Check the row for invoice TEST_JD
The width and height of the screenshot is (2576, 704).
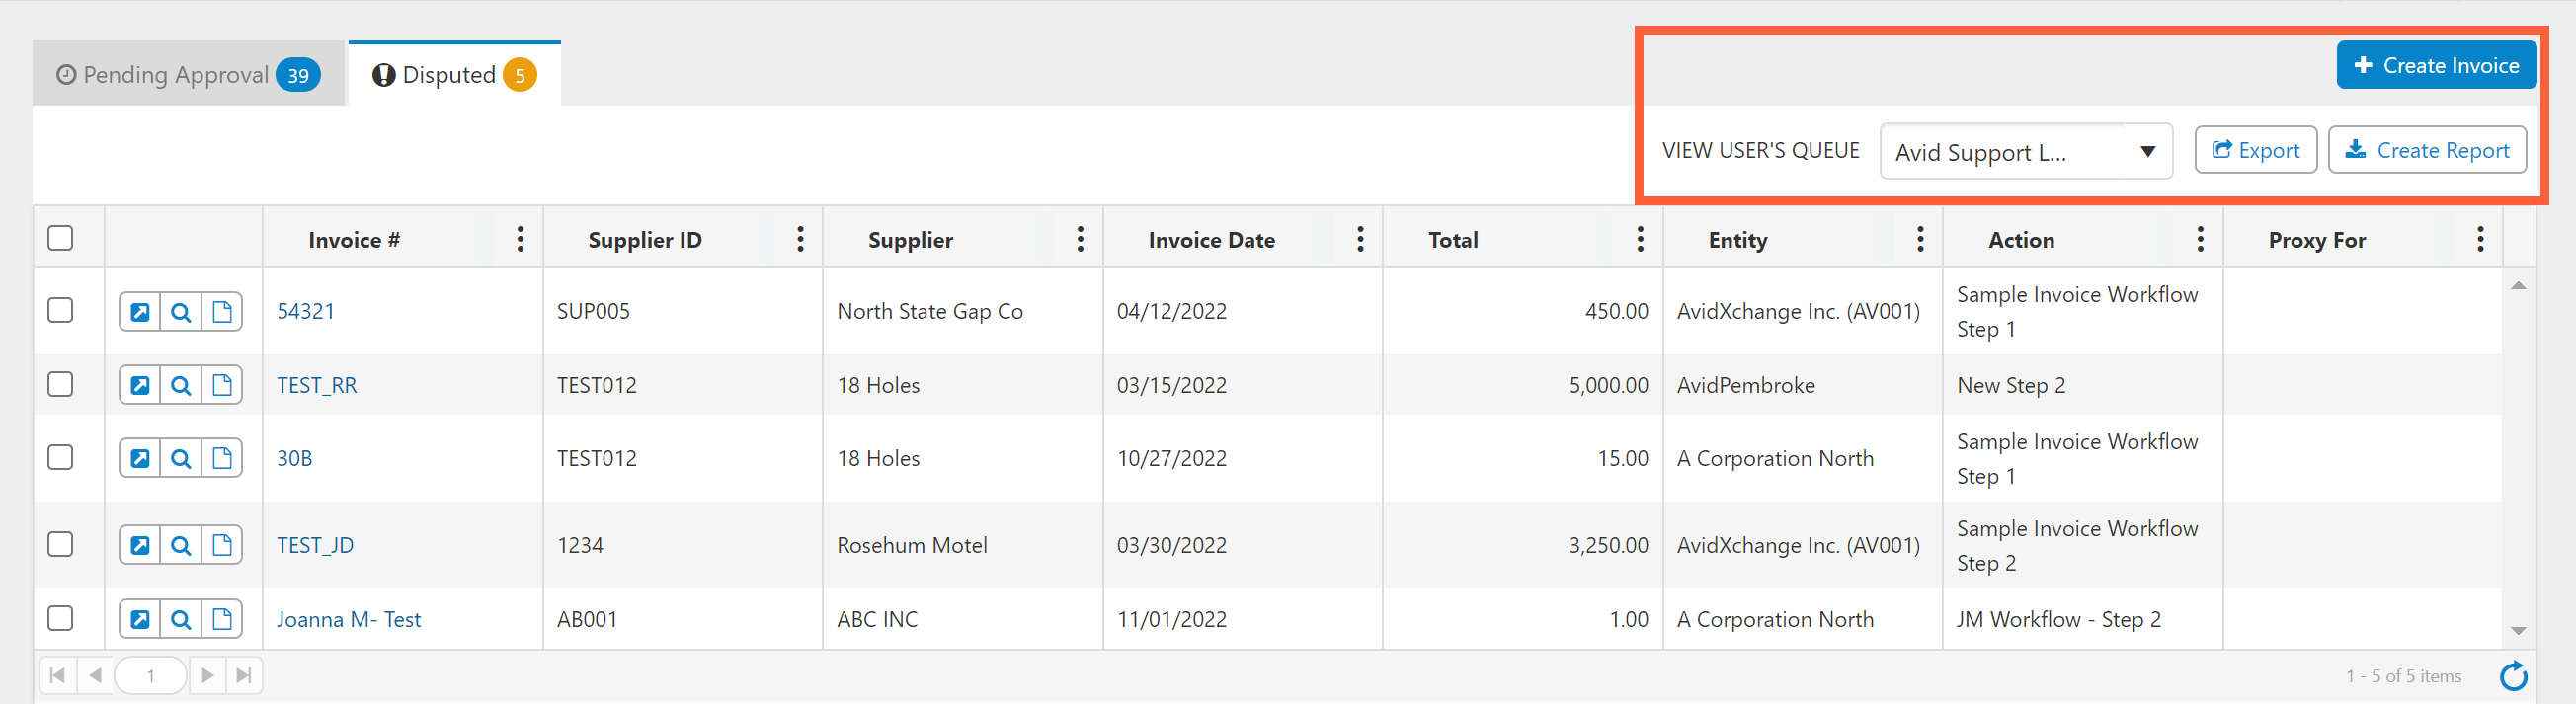pyautogui.click(x=61, y=544)
